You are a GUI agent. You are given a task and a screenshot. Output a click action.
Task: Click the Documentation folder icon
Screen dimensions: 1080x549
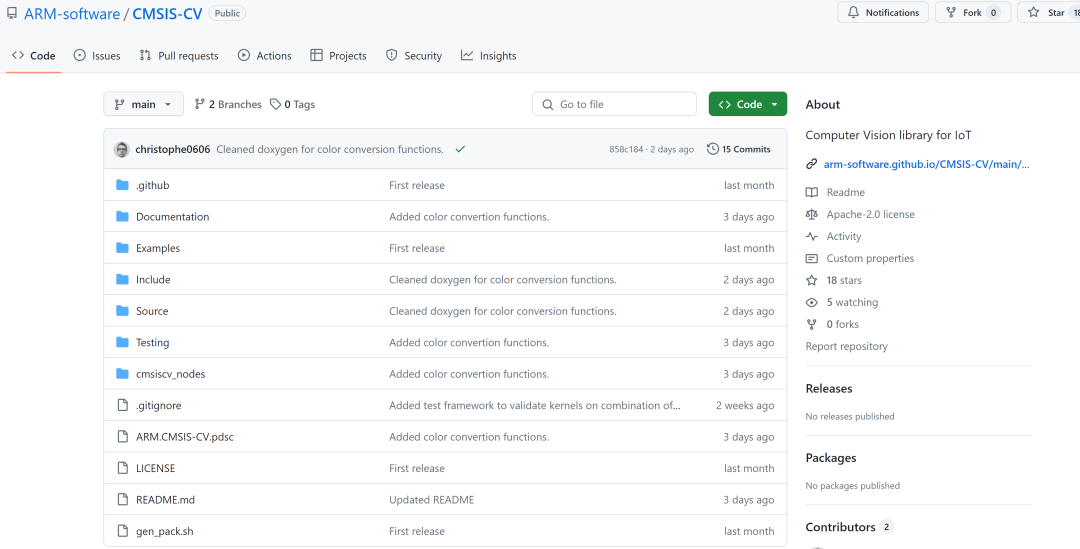tap(123, 216)
